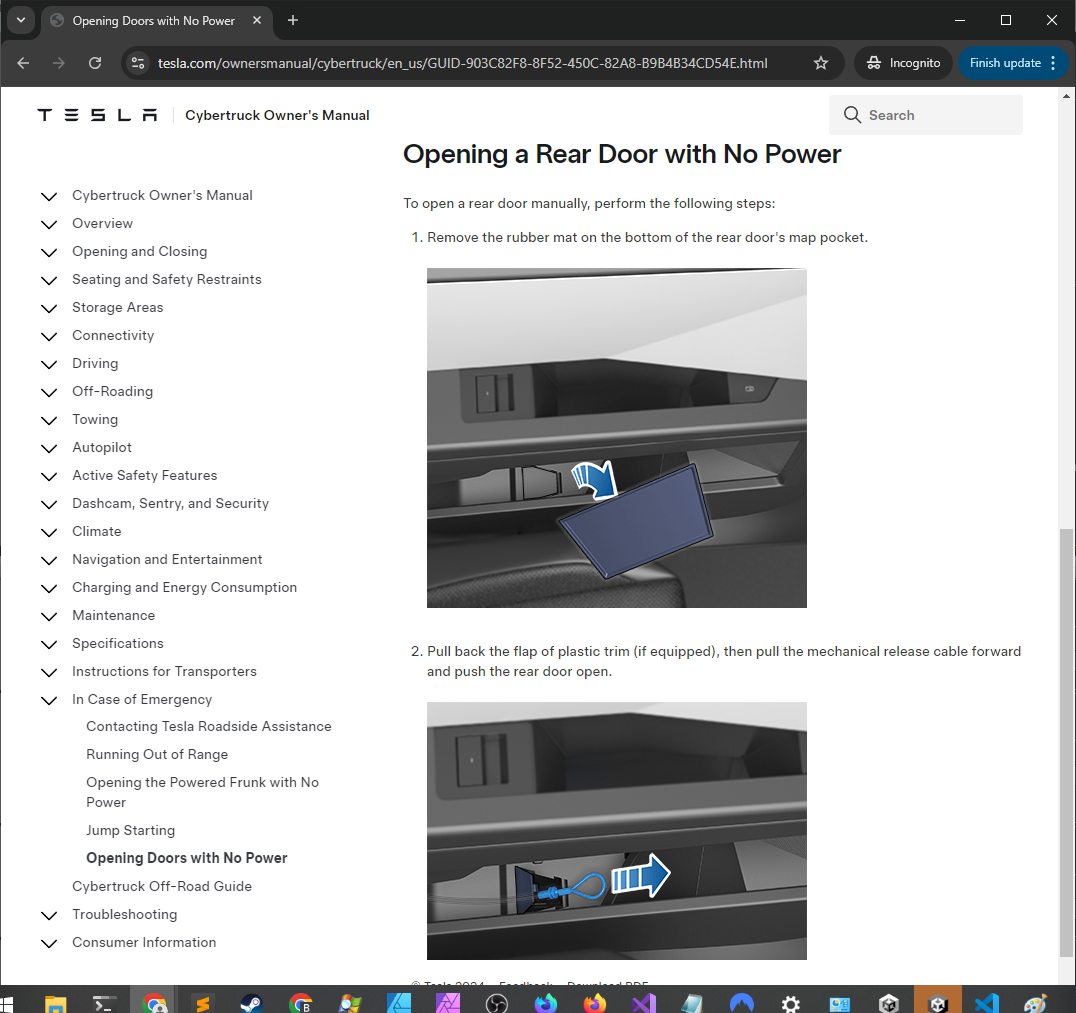Click the Finish update button
1076x1013 pixels.
pyautogui.click(x=1005, y=63)
